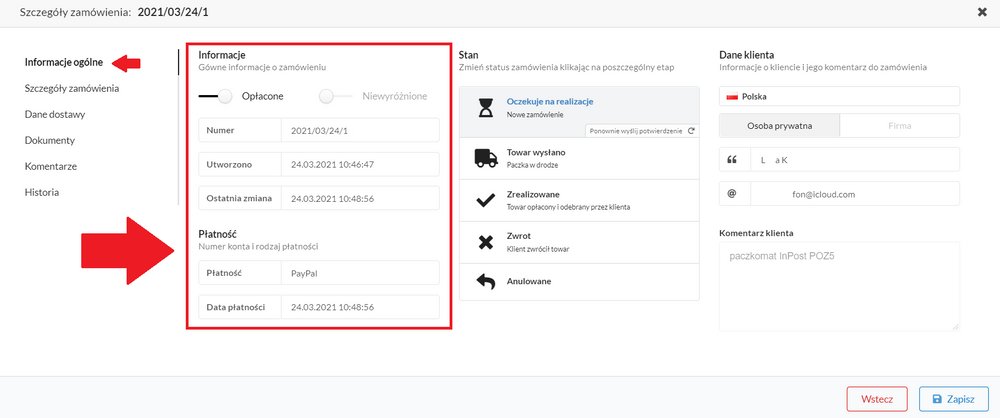
Task: Click the email field with icloud.com
Action: click(855, 193)
